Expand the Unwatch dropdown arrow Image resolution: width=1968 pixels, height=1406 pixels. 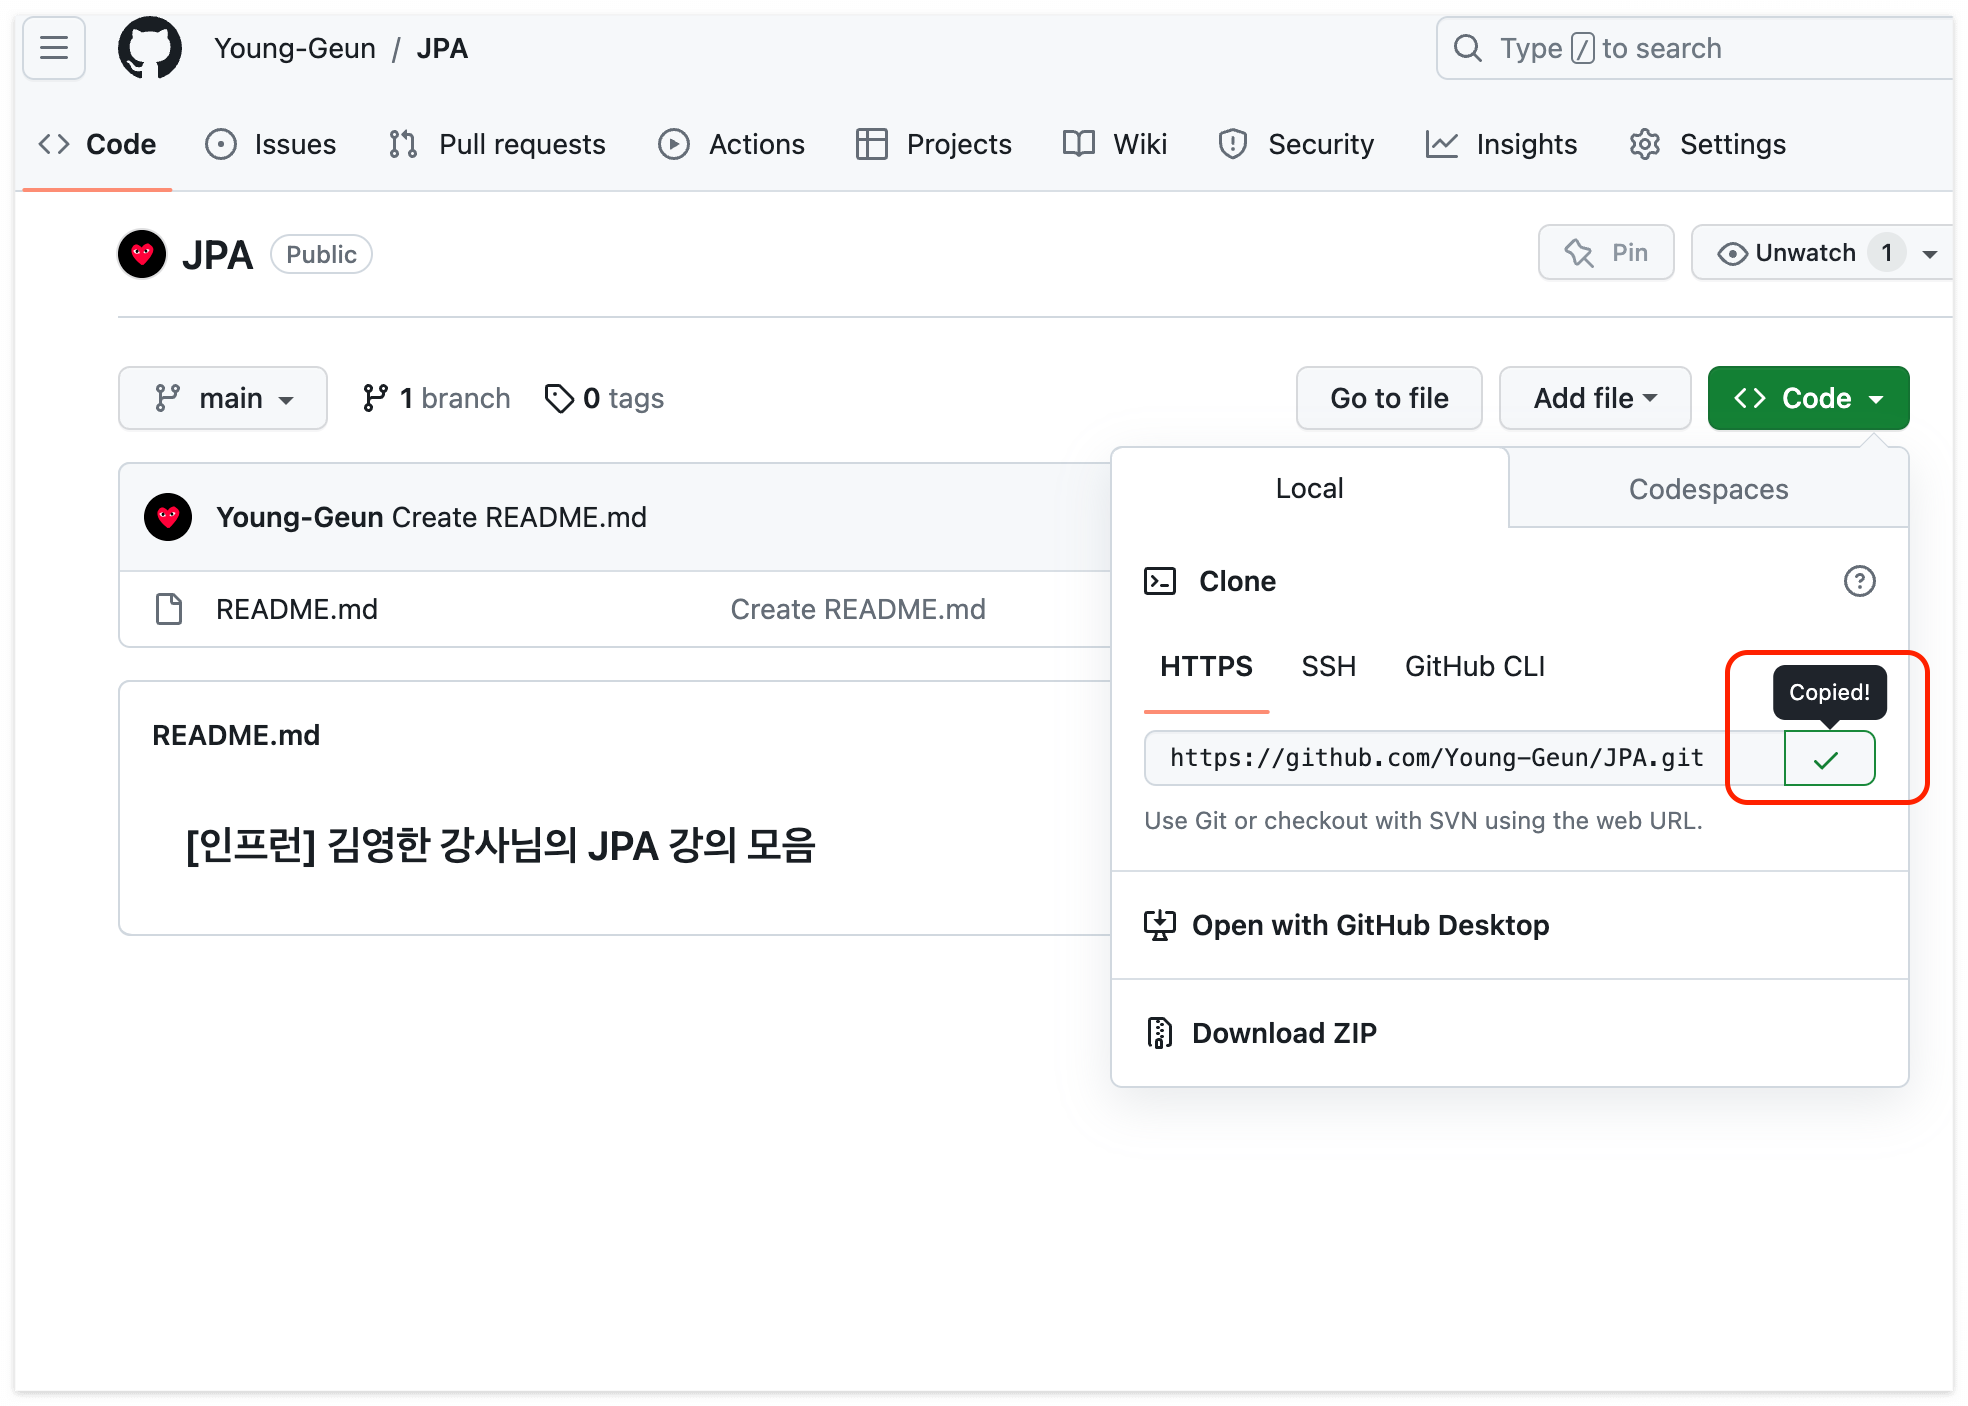coord(1930,254)
